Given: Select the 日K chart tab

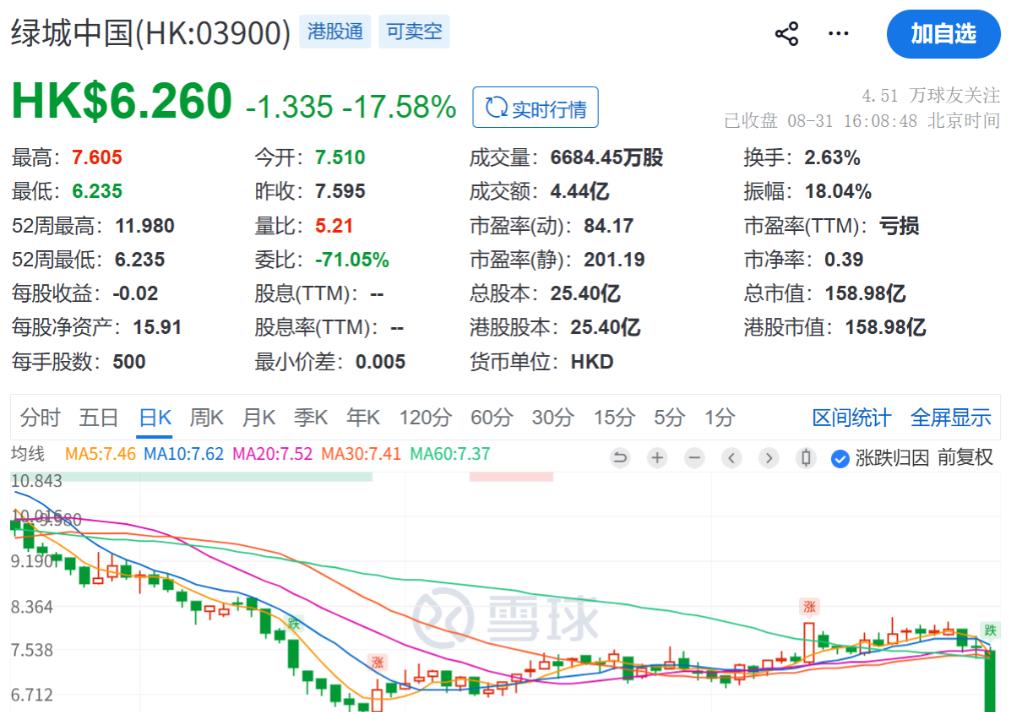Looking at the screenshot, I should point(155,418).
